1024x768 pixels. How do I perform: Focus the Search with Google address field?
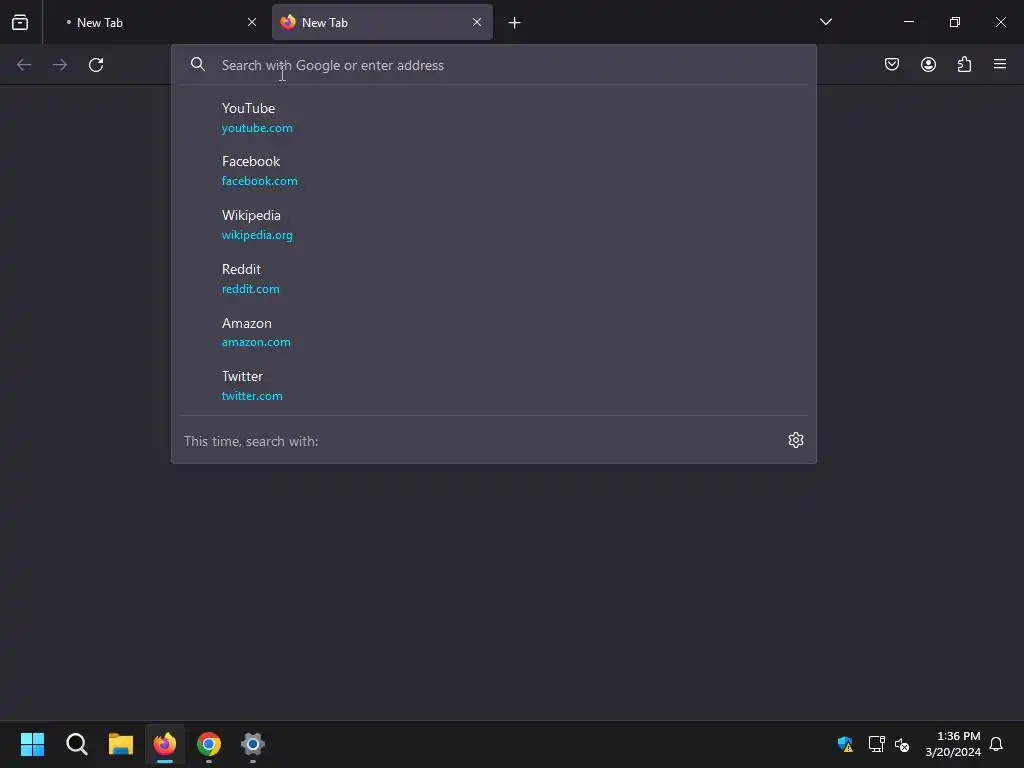[x=494, y=65]
